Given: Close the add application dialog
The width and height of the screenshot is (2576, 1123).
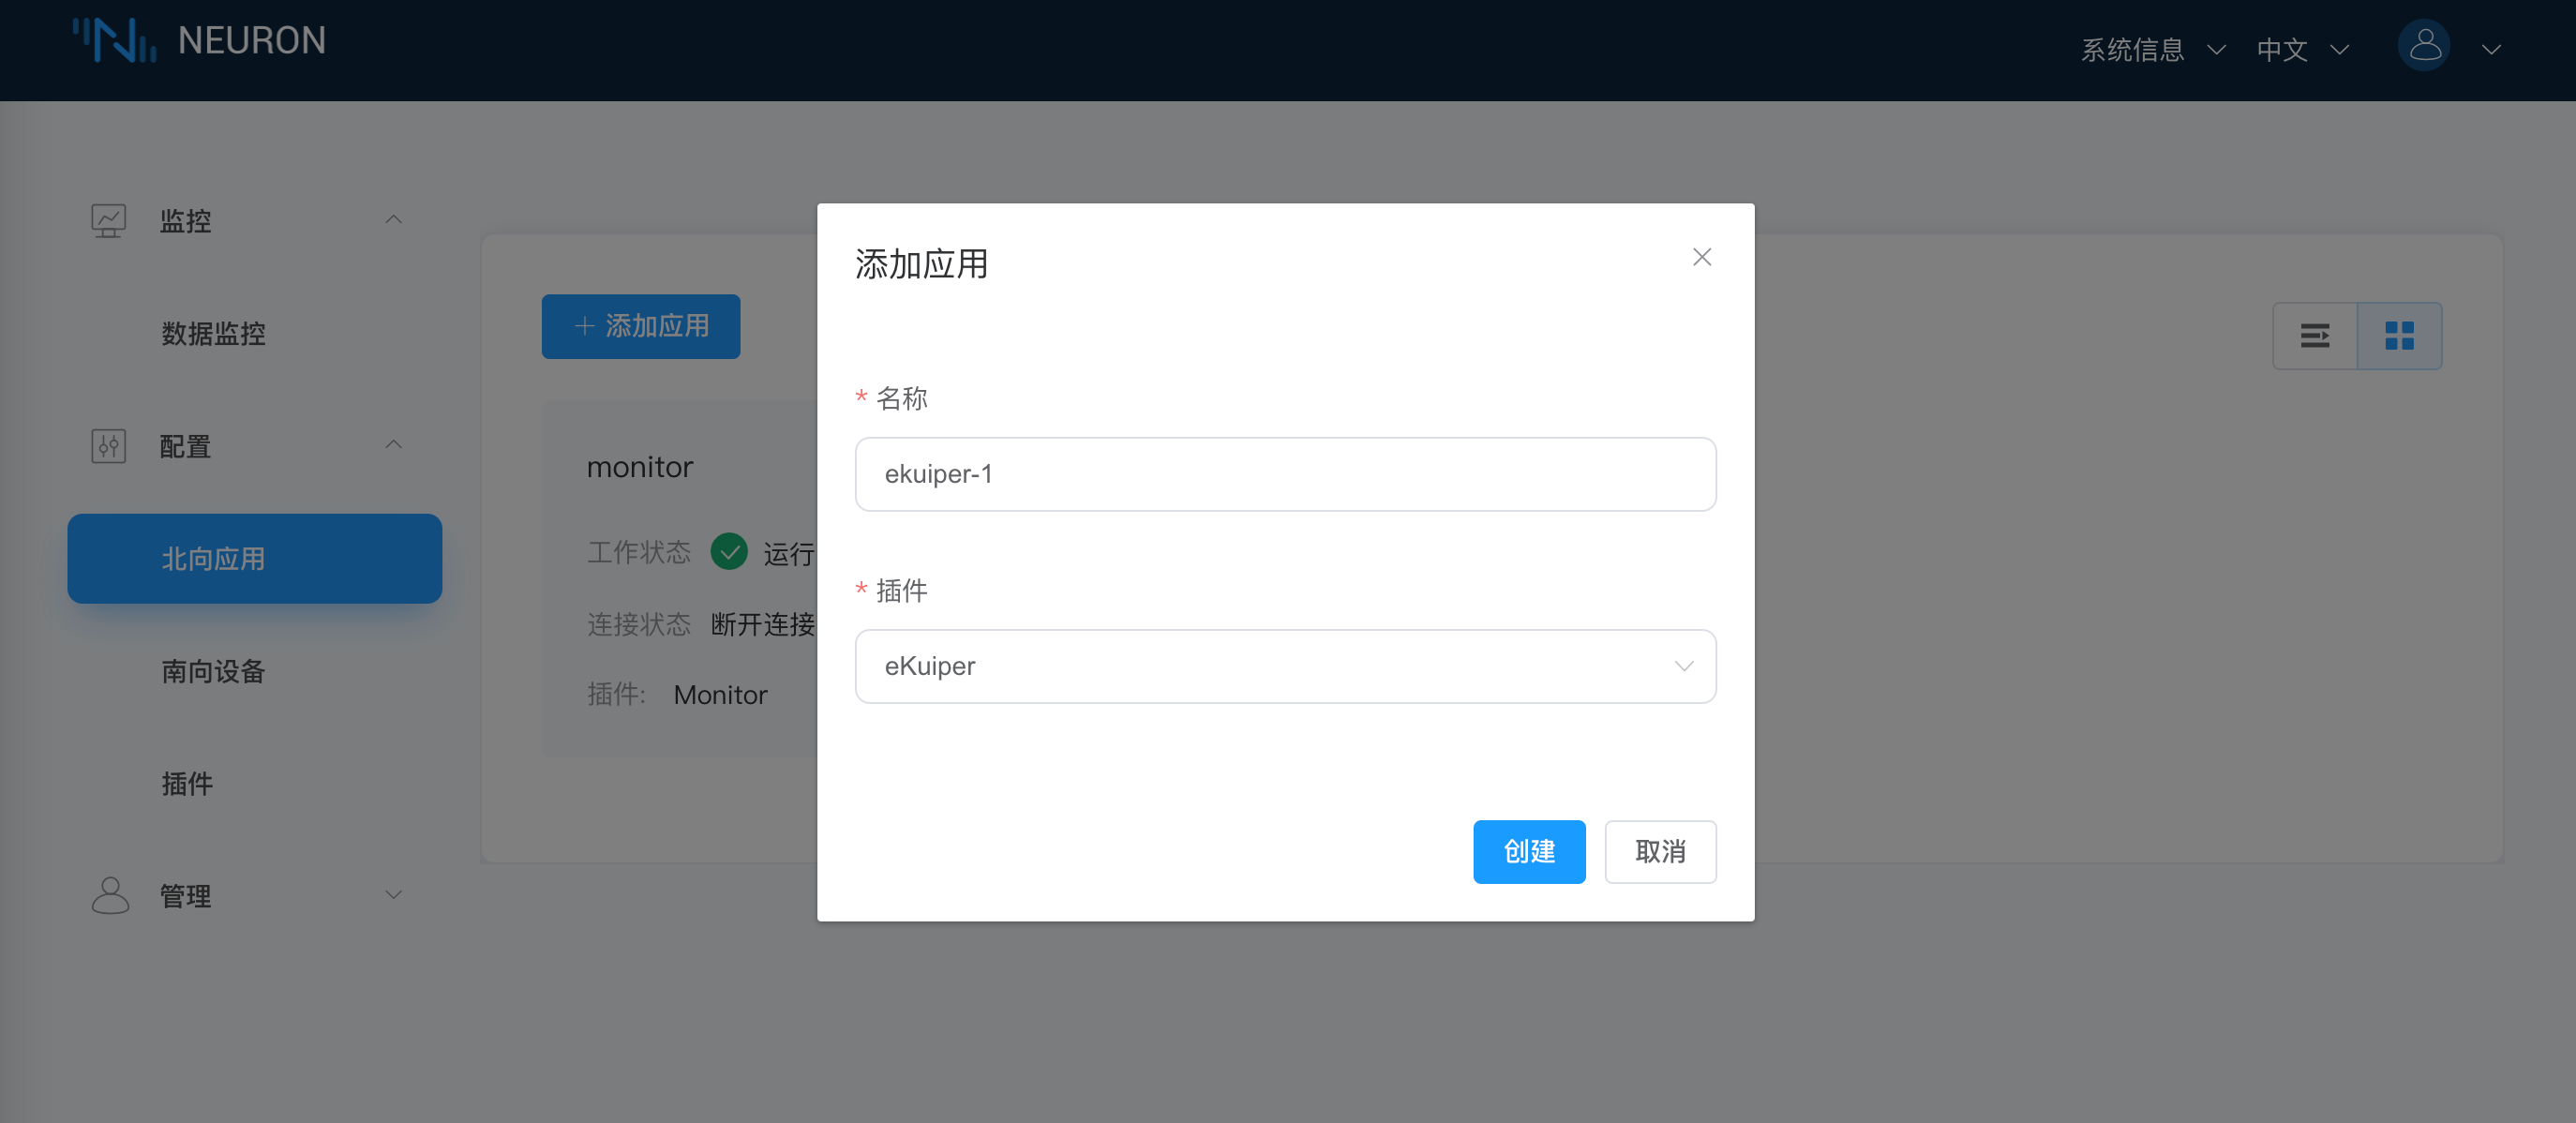Looking at the screenshot, I should tap(1701, 258).
